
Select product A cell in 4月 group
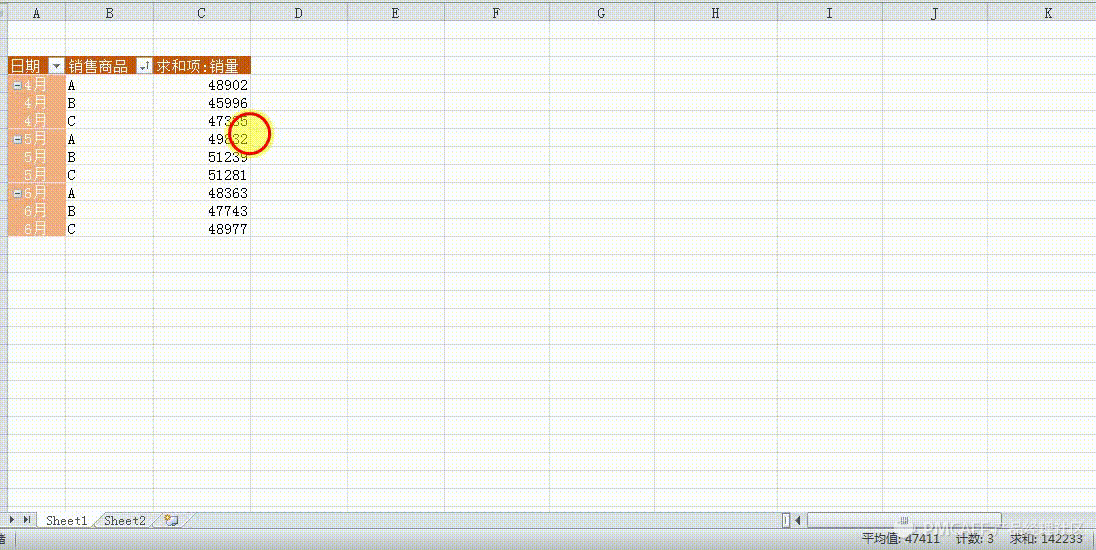(109, 85)
